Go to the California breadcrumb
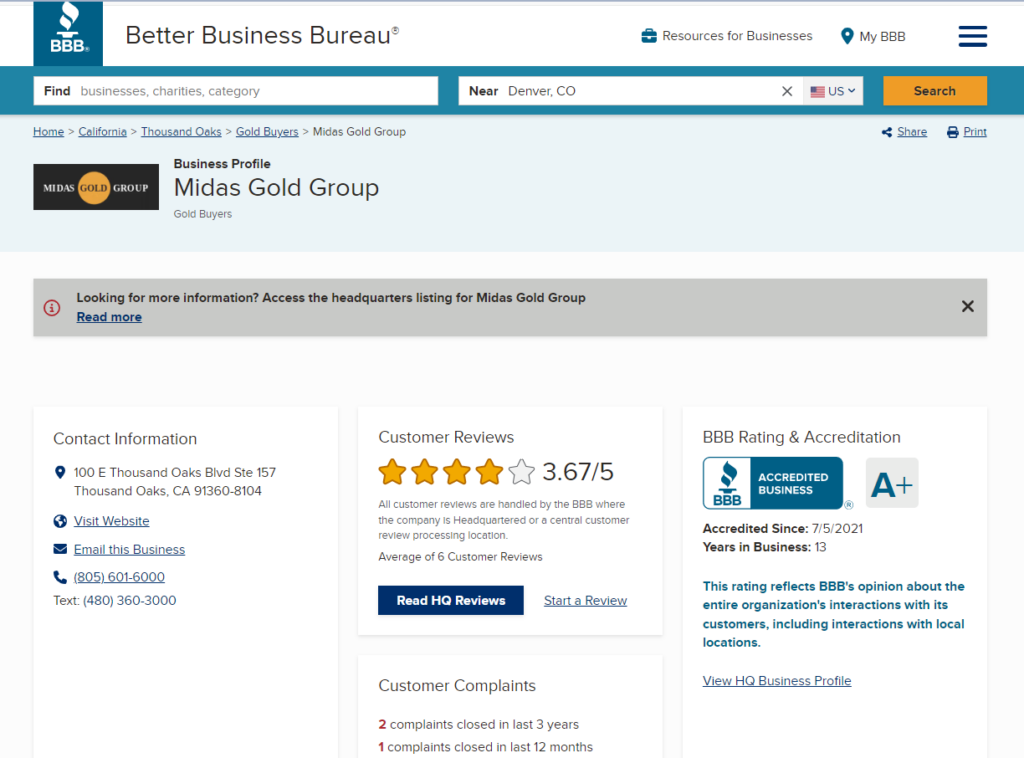This screenshot has width=1024, height=758. [102, 132]
